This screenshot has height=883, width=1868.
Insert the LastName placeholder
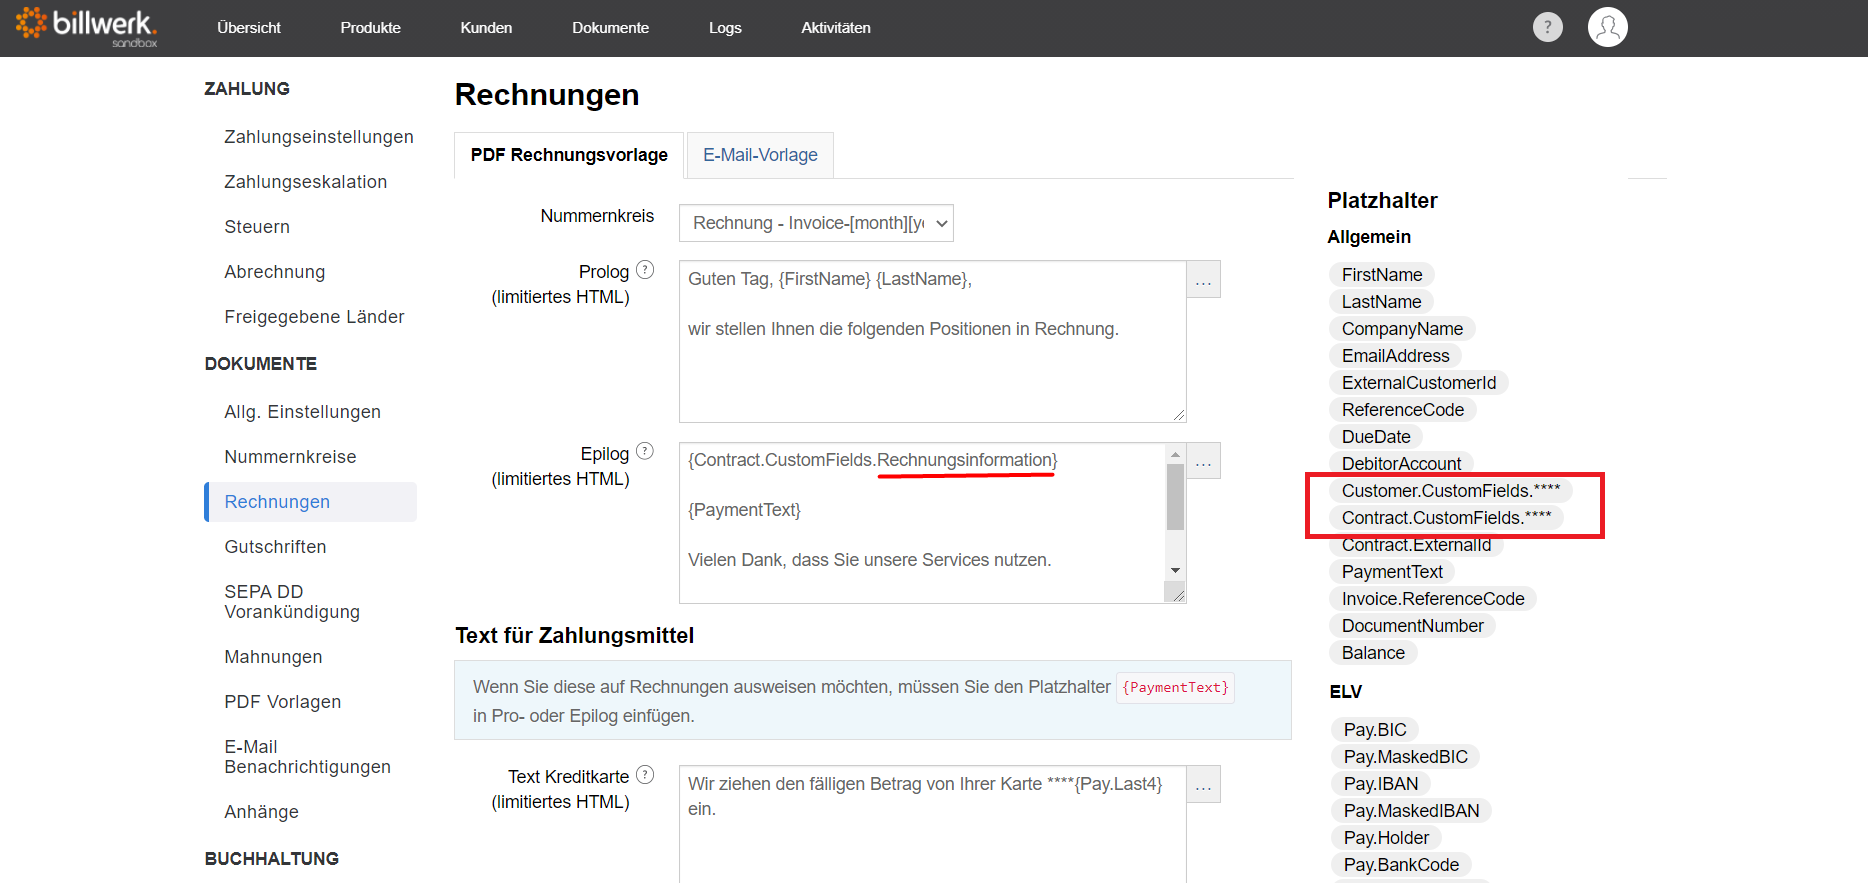[1381, 302]
